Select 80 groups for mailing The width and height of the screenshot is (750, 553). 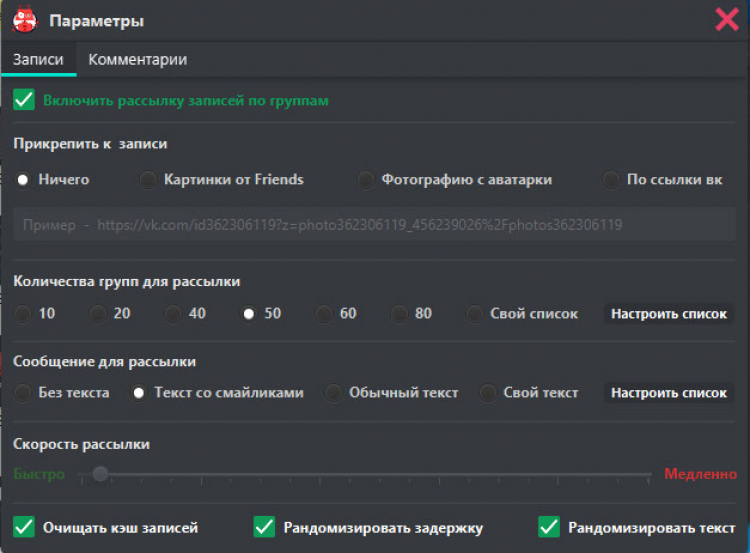pos(399,314)
